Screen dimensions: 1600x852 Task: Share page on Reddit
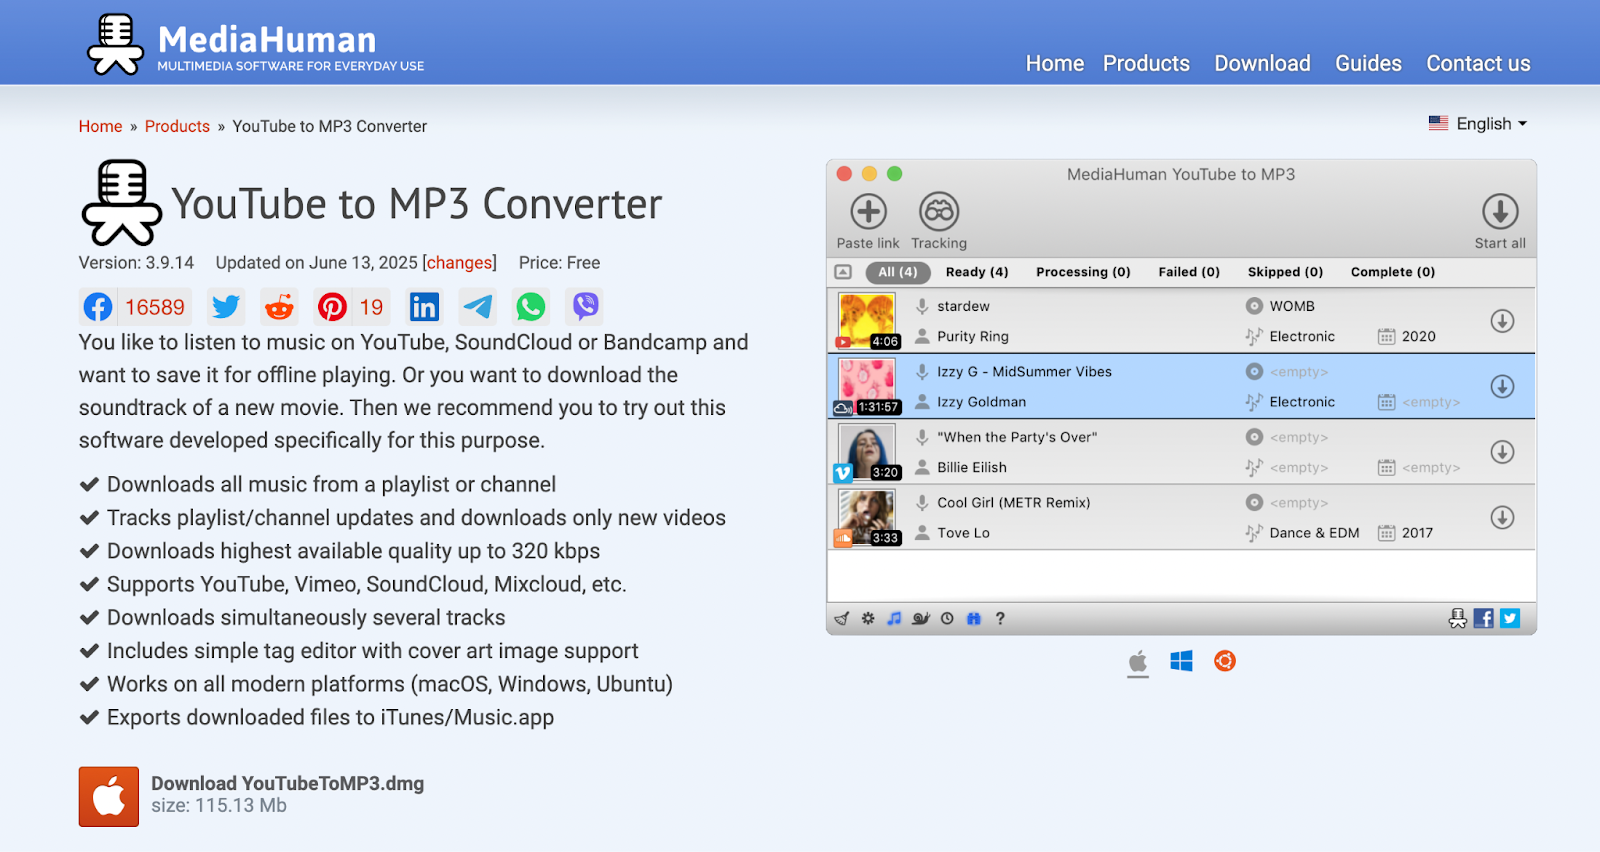[279, 307]
